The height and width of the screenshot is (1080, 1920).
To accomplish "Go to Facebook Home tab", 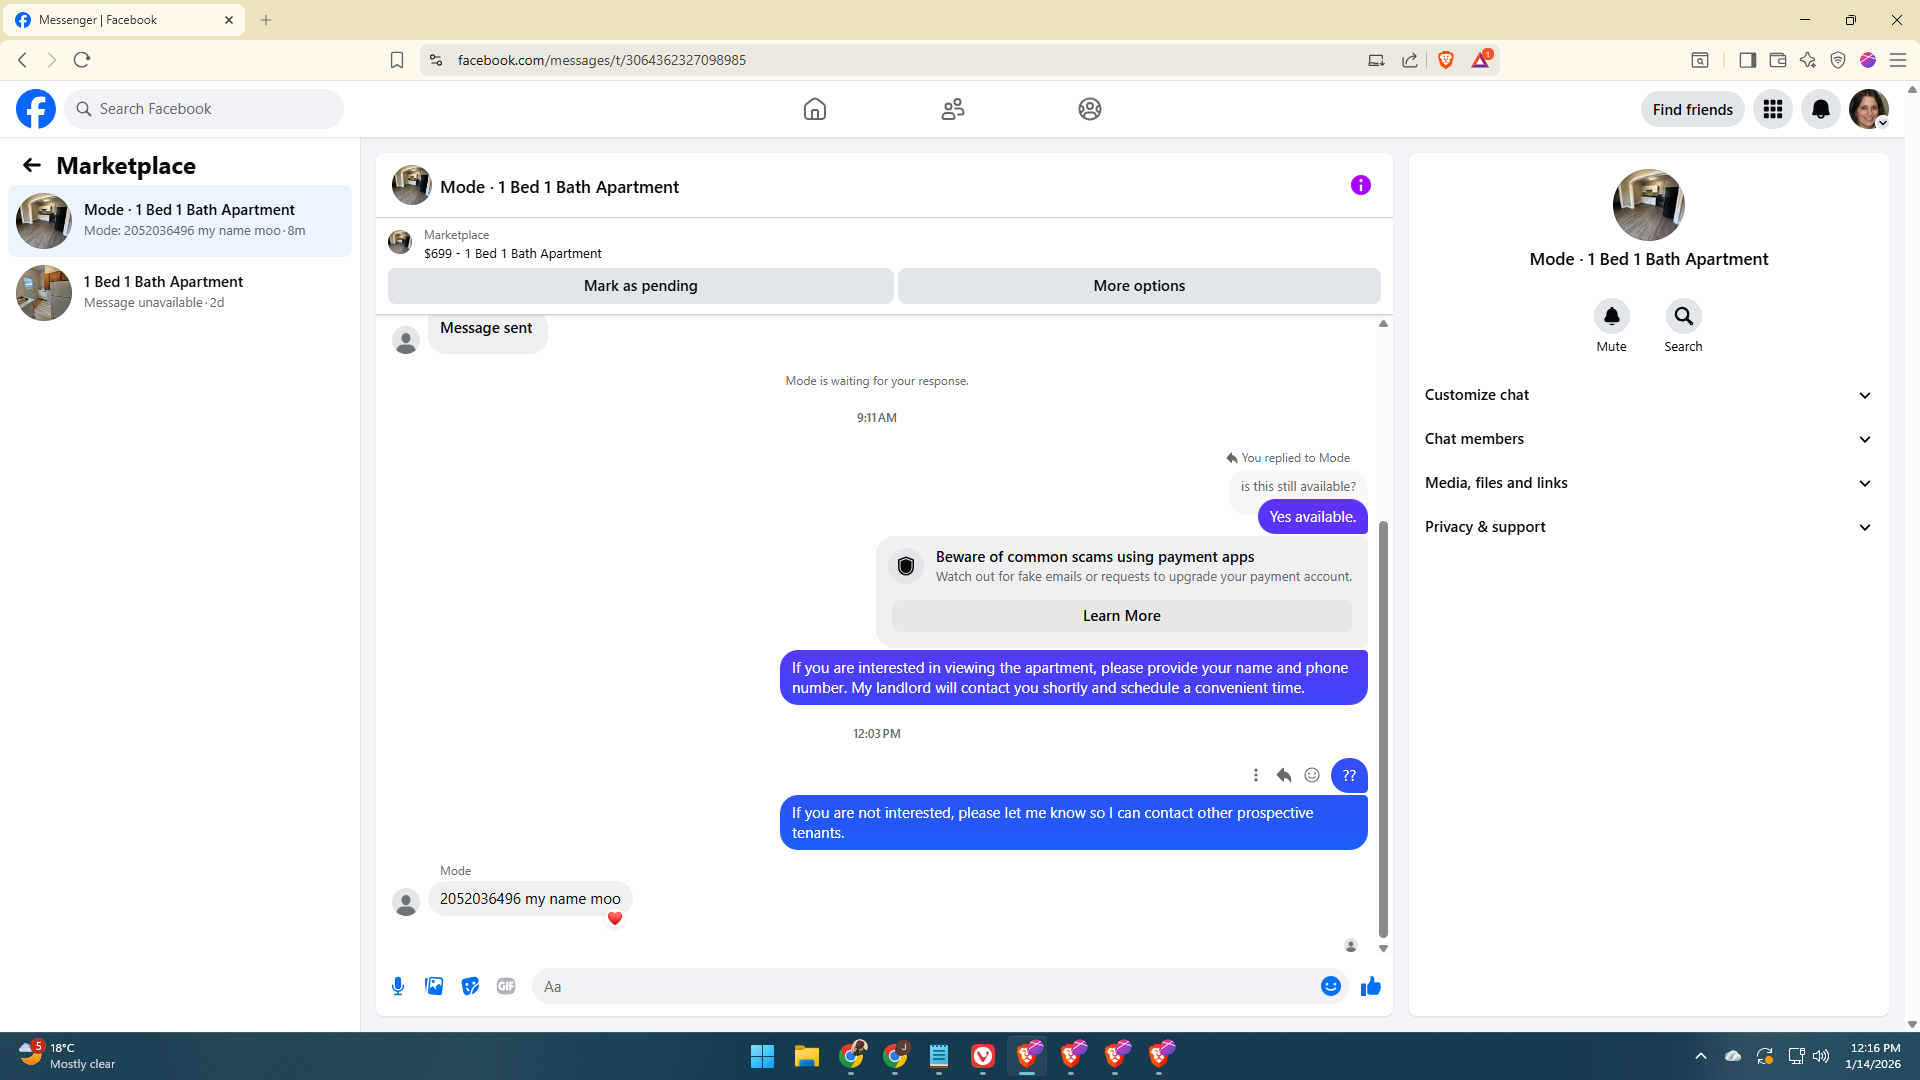I will (x=815, y=109).
